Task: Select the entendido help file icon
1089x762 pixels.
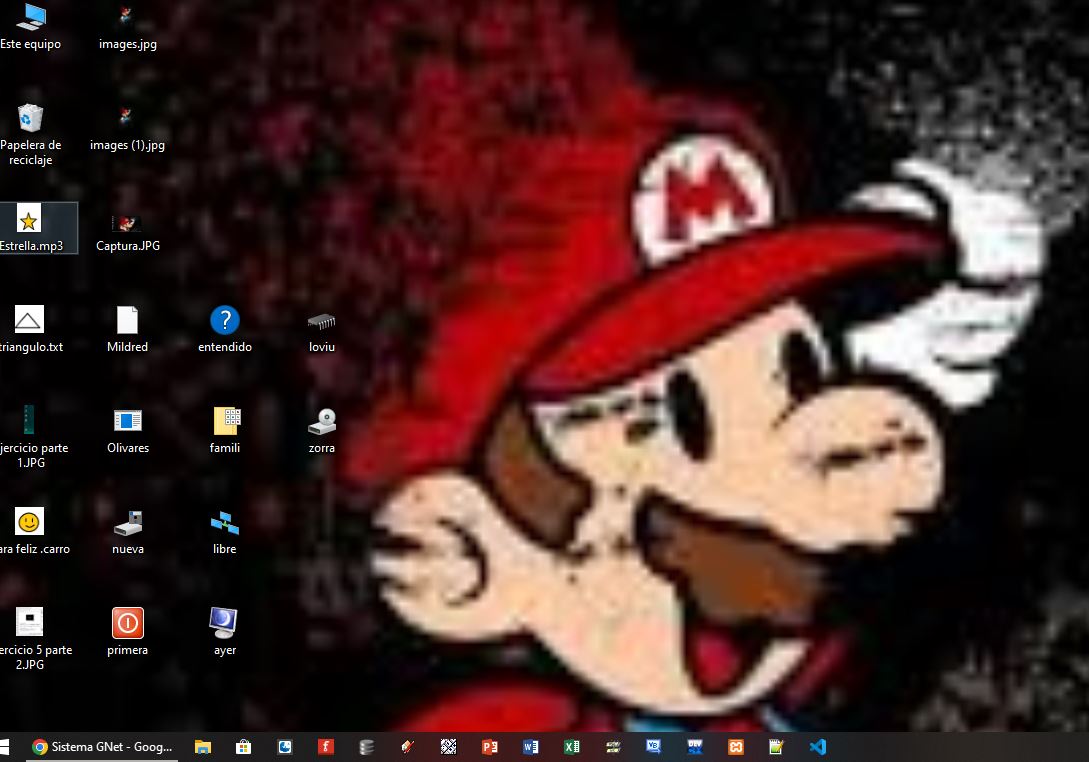Action: pos(225,321)
